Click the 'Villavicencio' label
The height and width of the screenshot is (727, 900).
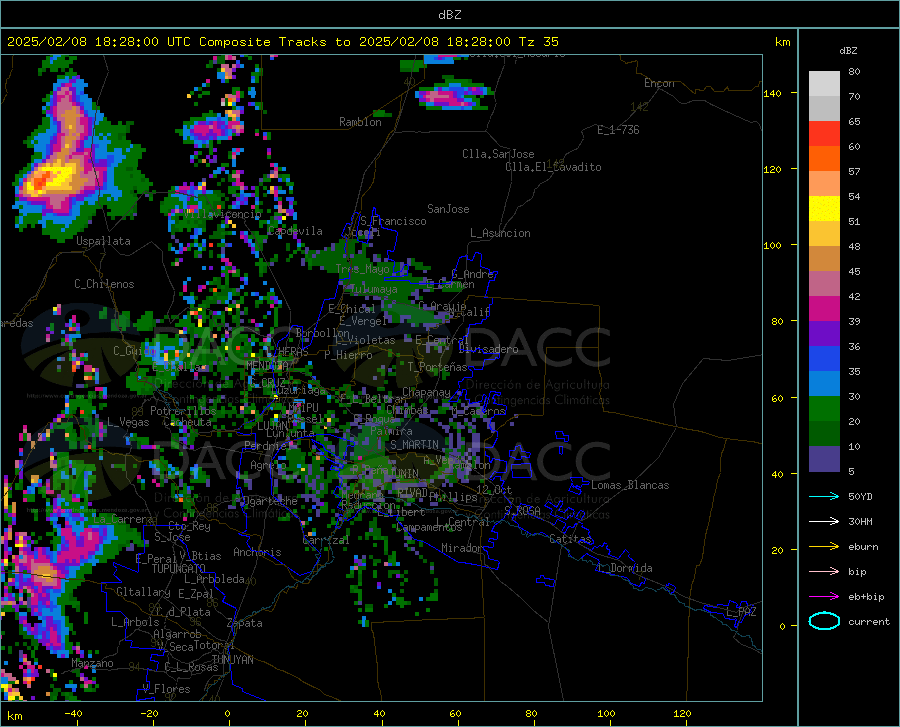(223, 214)
